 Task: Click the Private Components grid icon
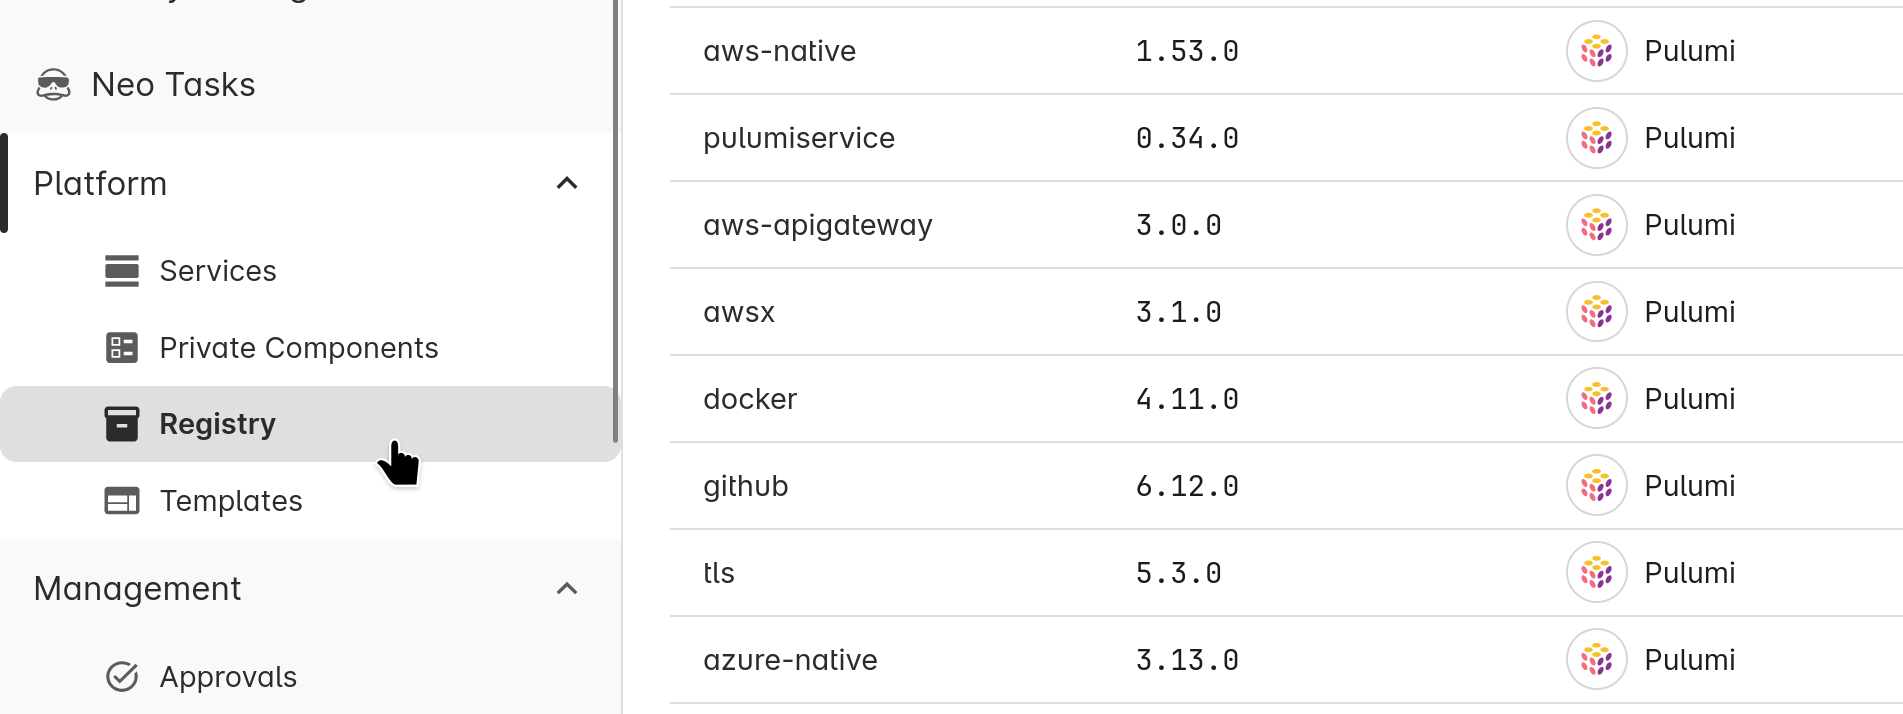pyautogui.click(x=121, y=347)
